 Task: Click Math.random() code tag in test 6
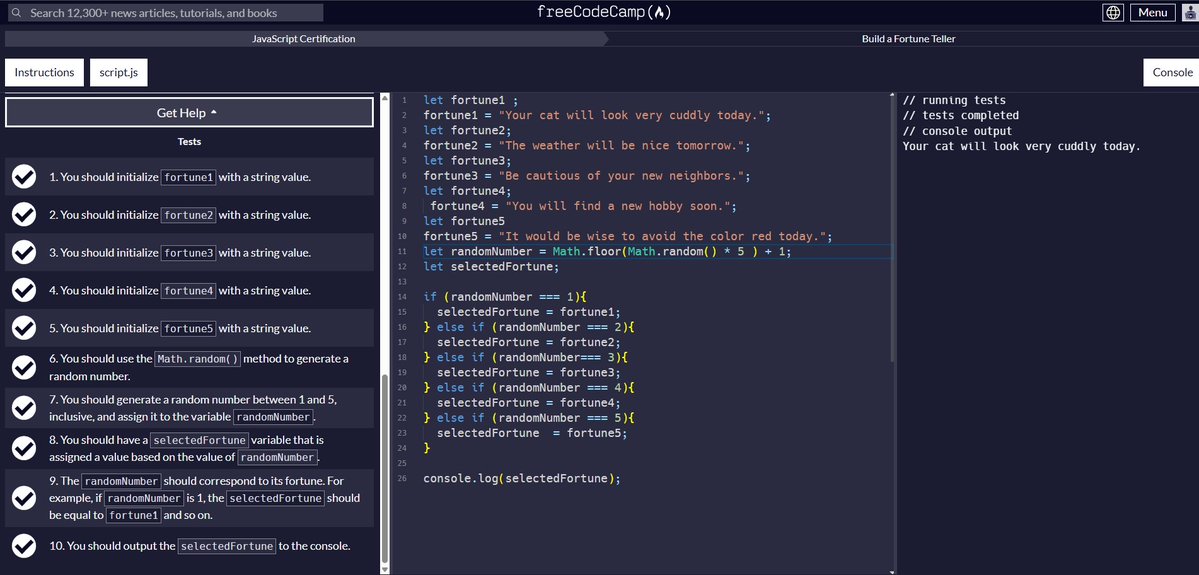click(197, 359)
